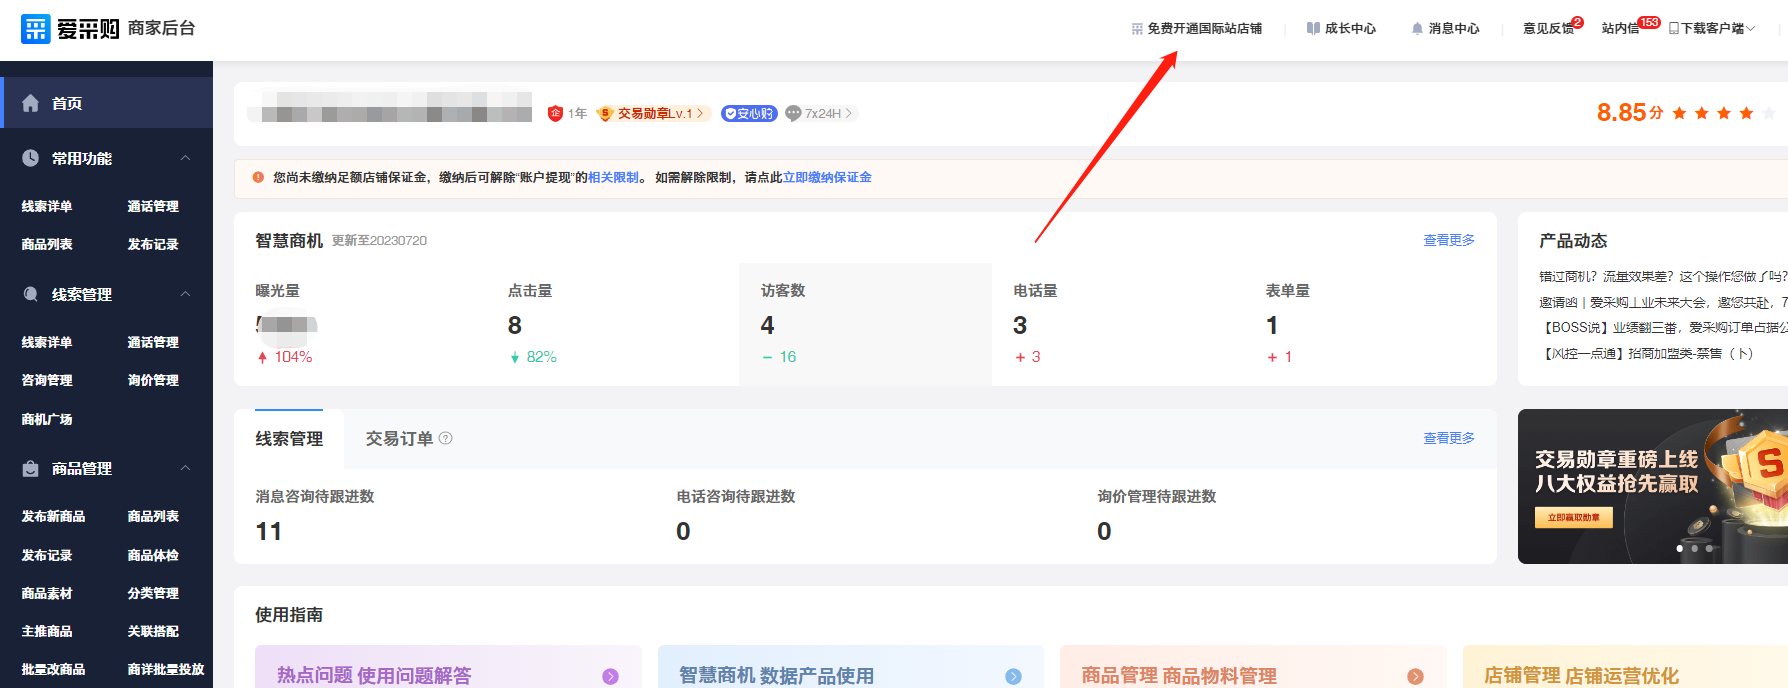The image size is (1788, 688).
Task: Click the 立即缴纳保证金 link
Action: (x=827, y=177)
